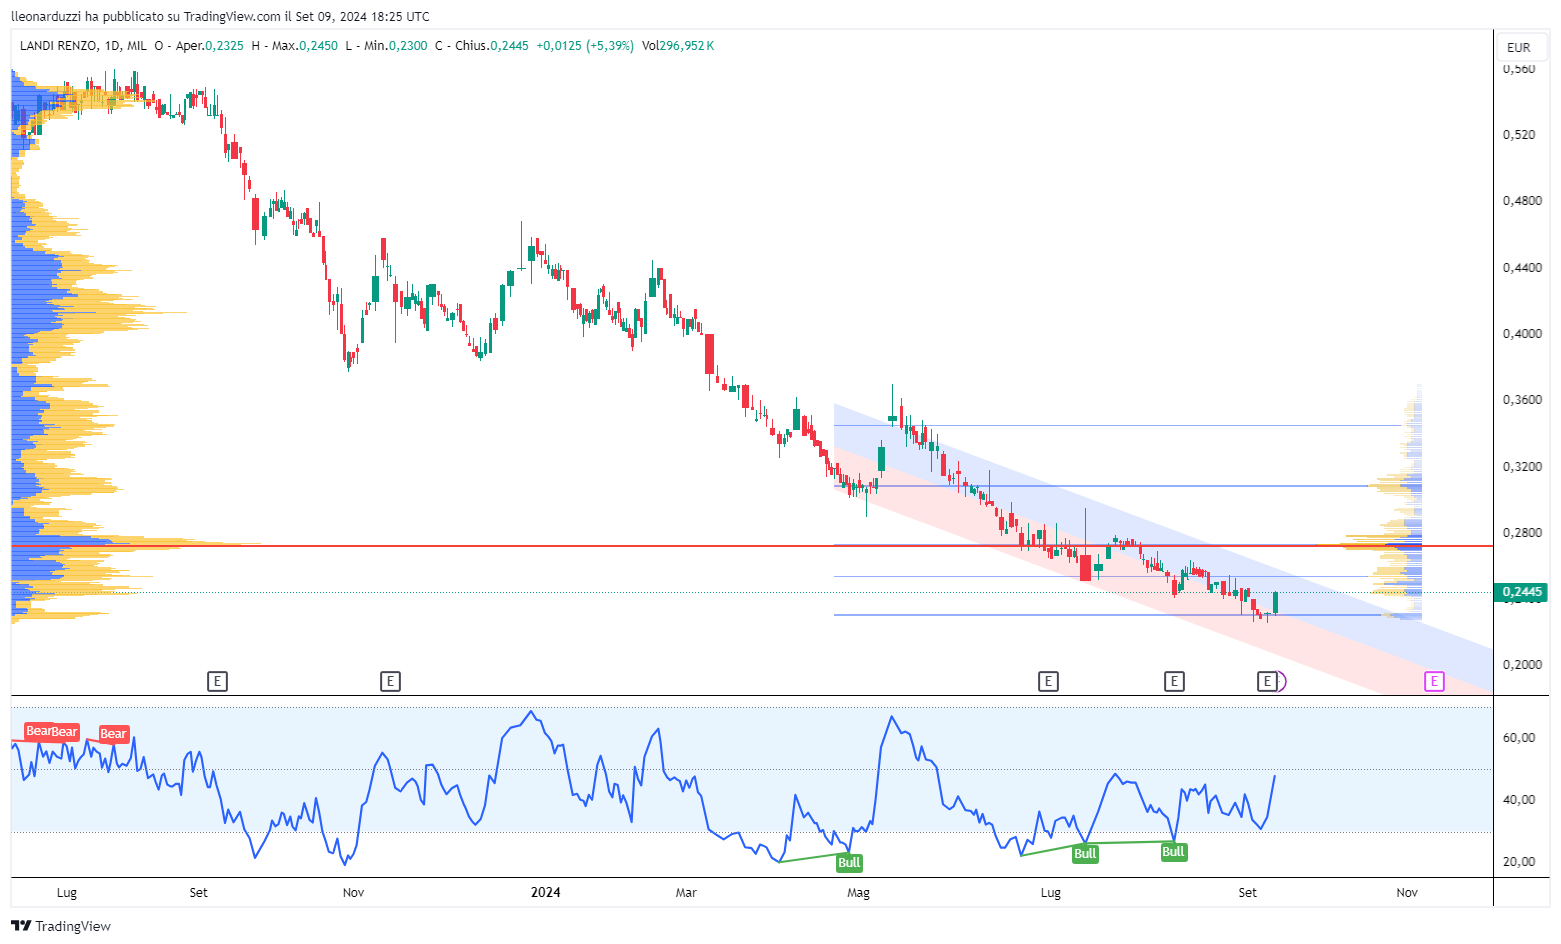This screenshot has height=944, width=1561.
Task: Click the 0,2000 price axis label
Action: click(x=1522, y=664)
